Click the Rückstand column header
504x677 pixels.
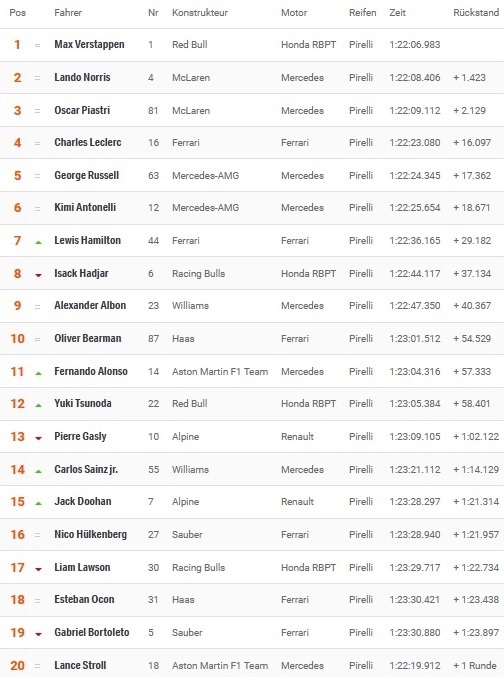(x=476, y=13)
